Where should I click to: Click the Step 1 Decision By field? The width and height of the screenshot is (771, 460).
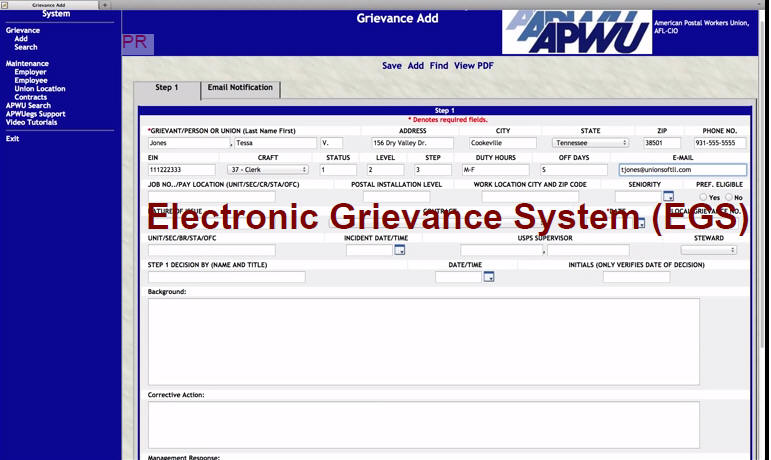227,277
